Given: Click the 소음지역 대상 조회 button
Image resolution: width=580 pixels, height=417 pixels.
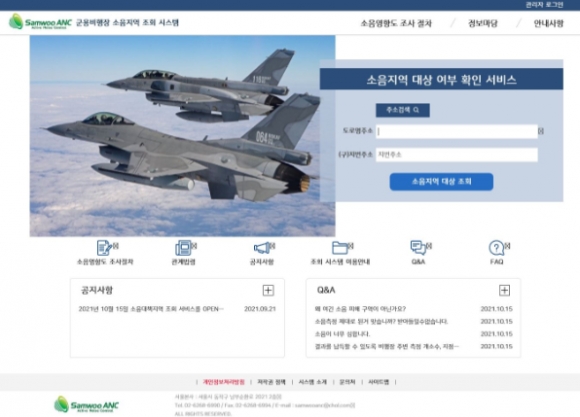Looking at the screenshot, I should pos(441,182).
